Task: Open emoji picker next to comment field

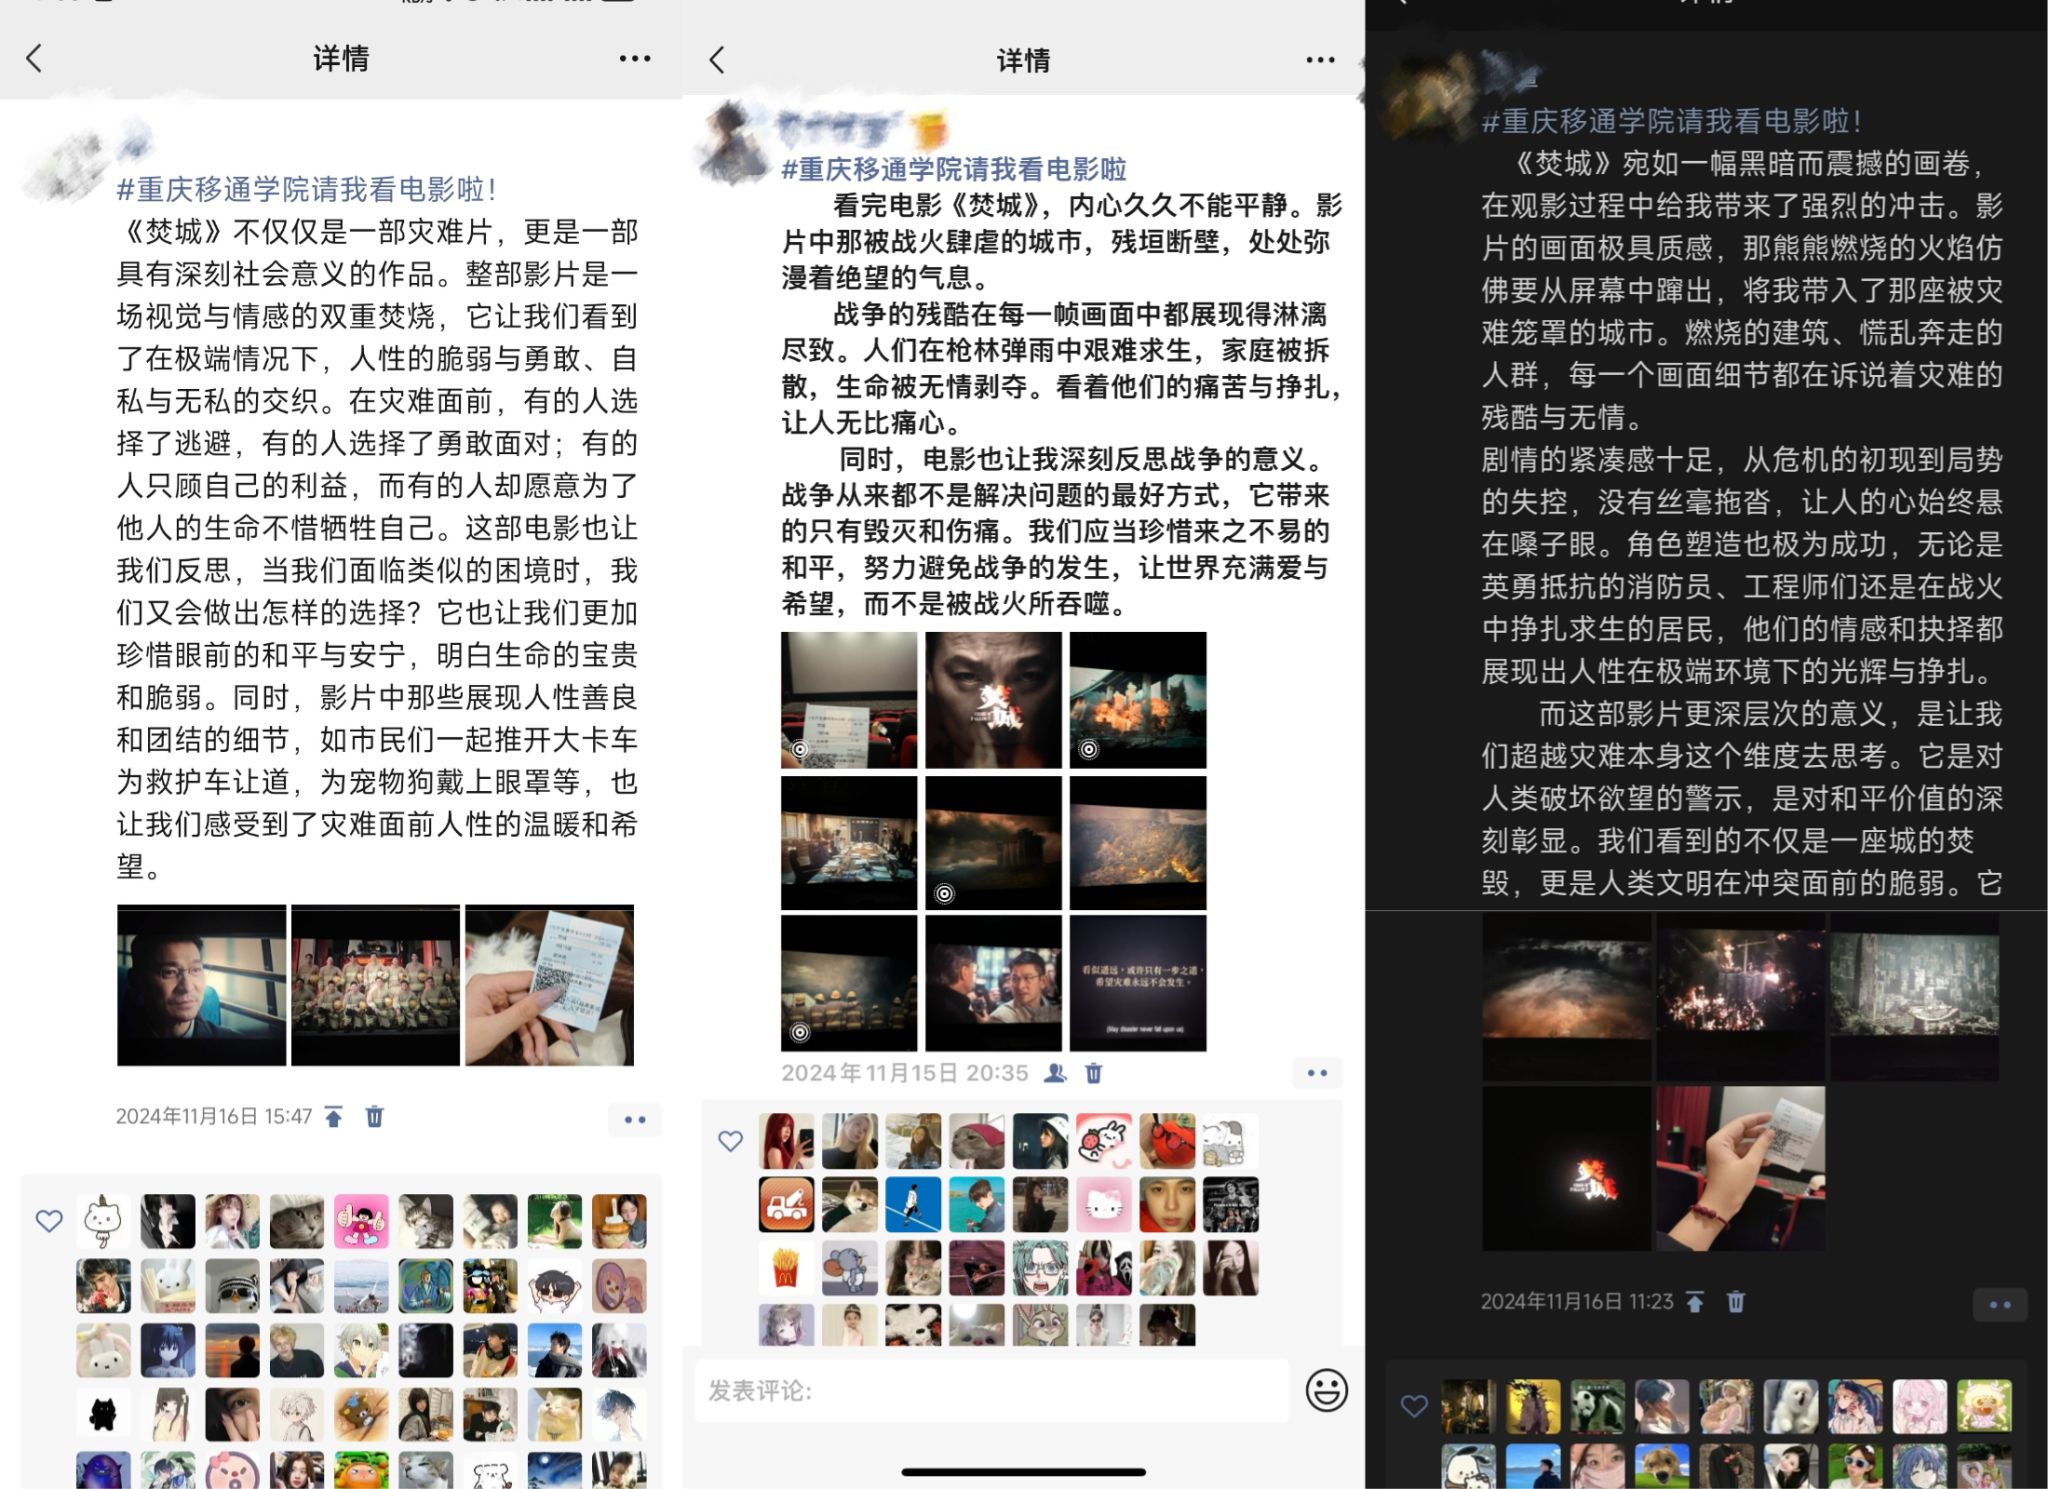Action: [x=1326, y=1390]
